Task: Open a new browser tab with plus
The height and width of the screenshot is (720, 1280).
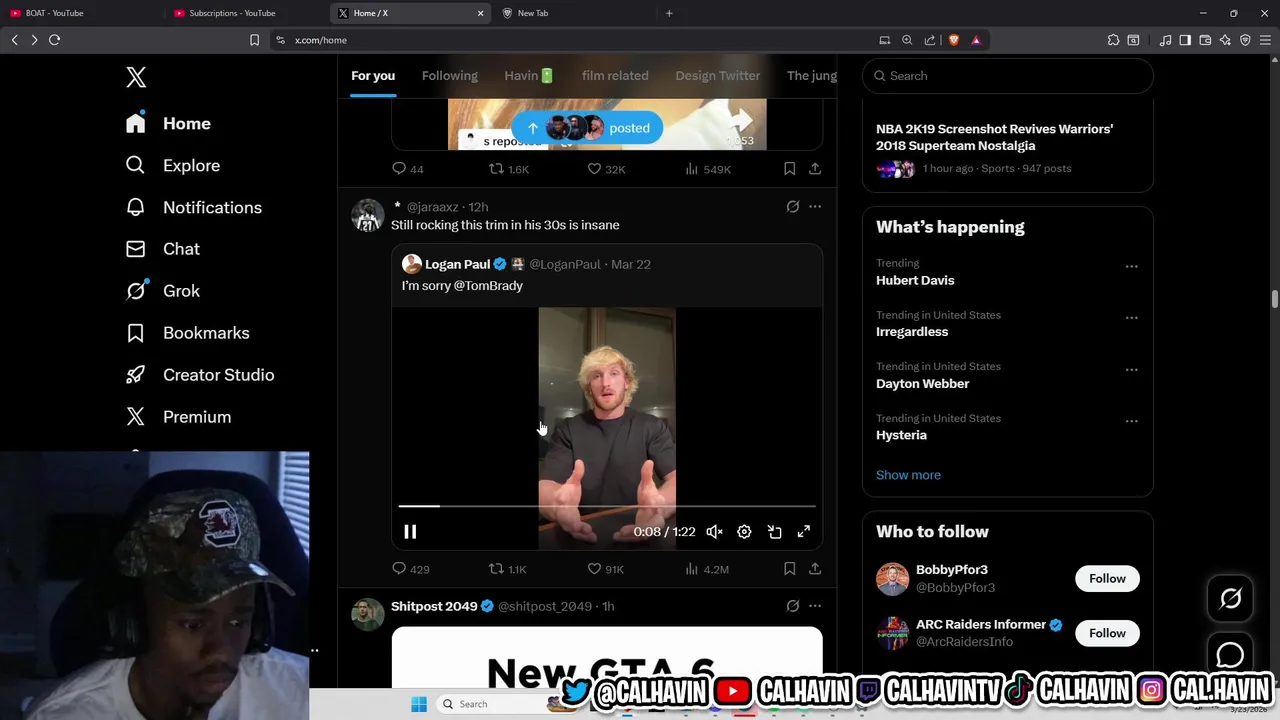Action: click(669, 13)
